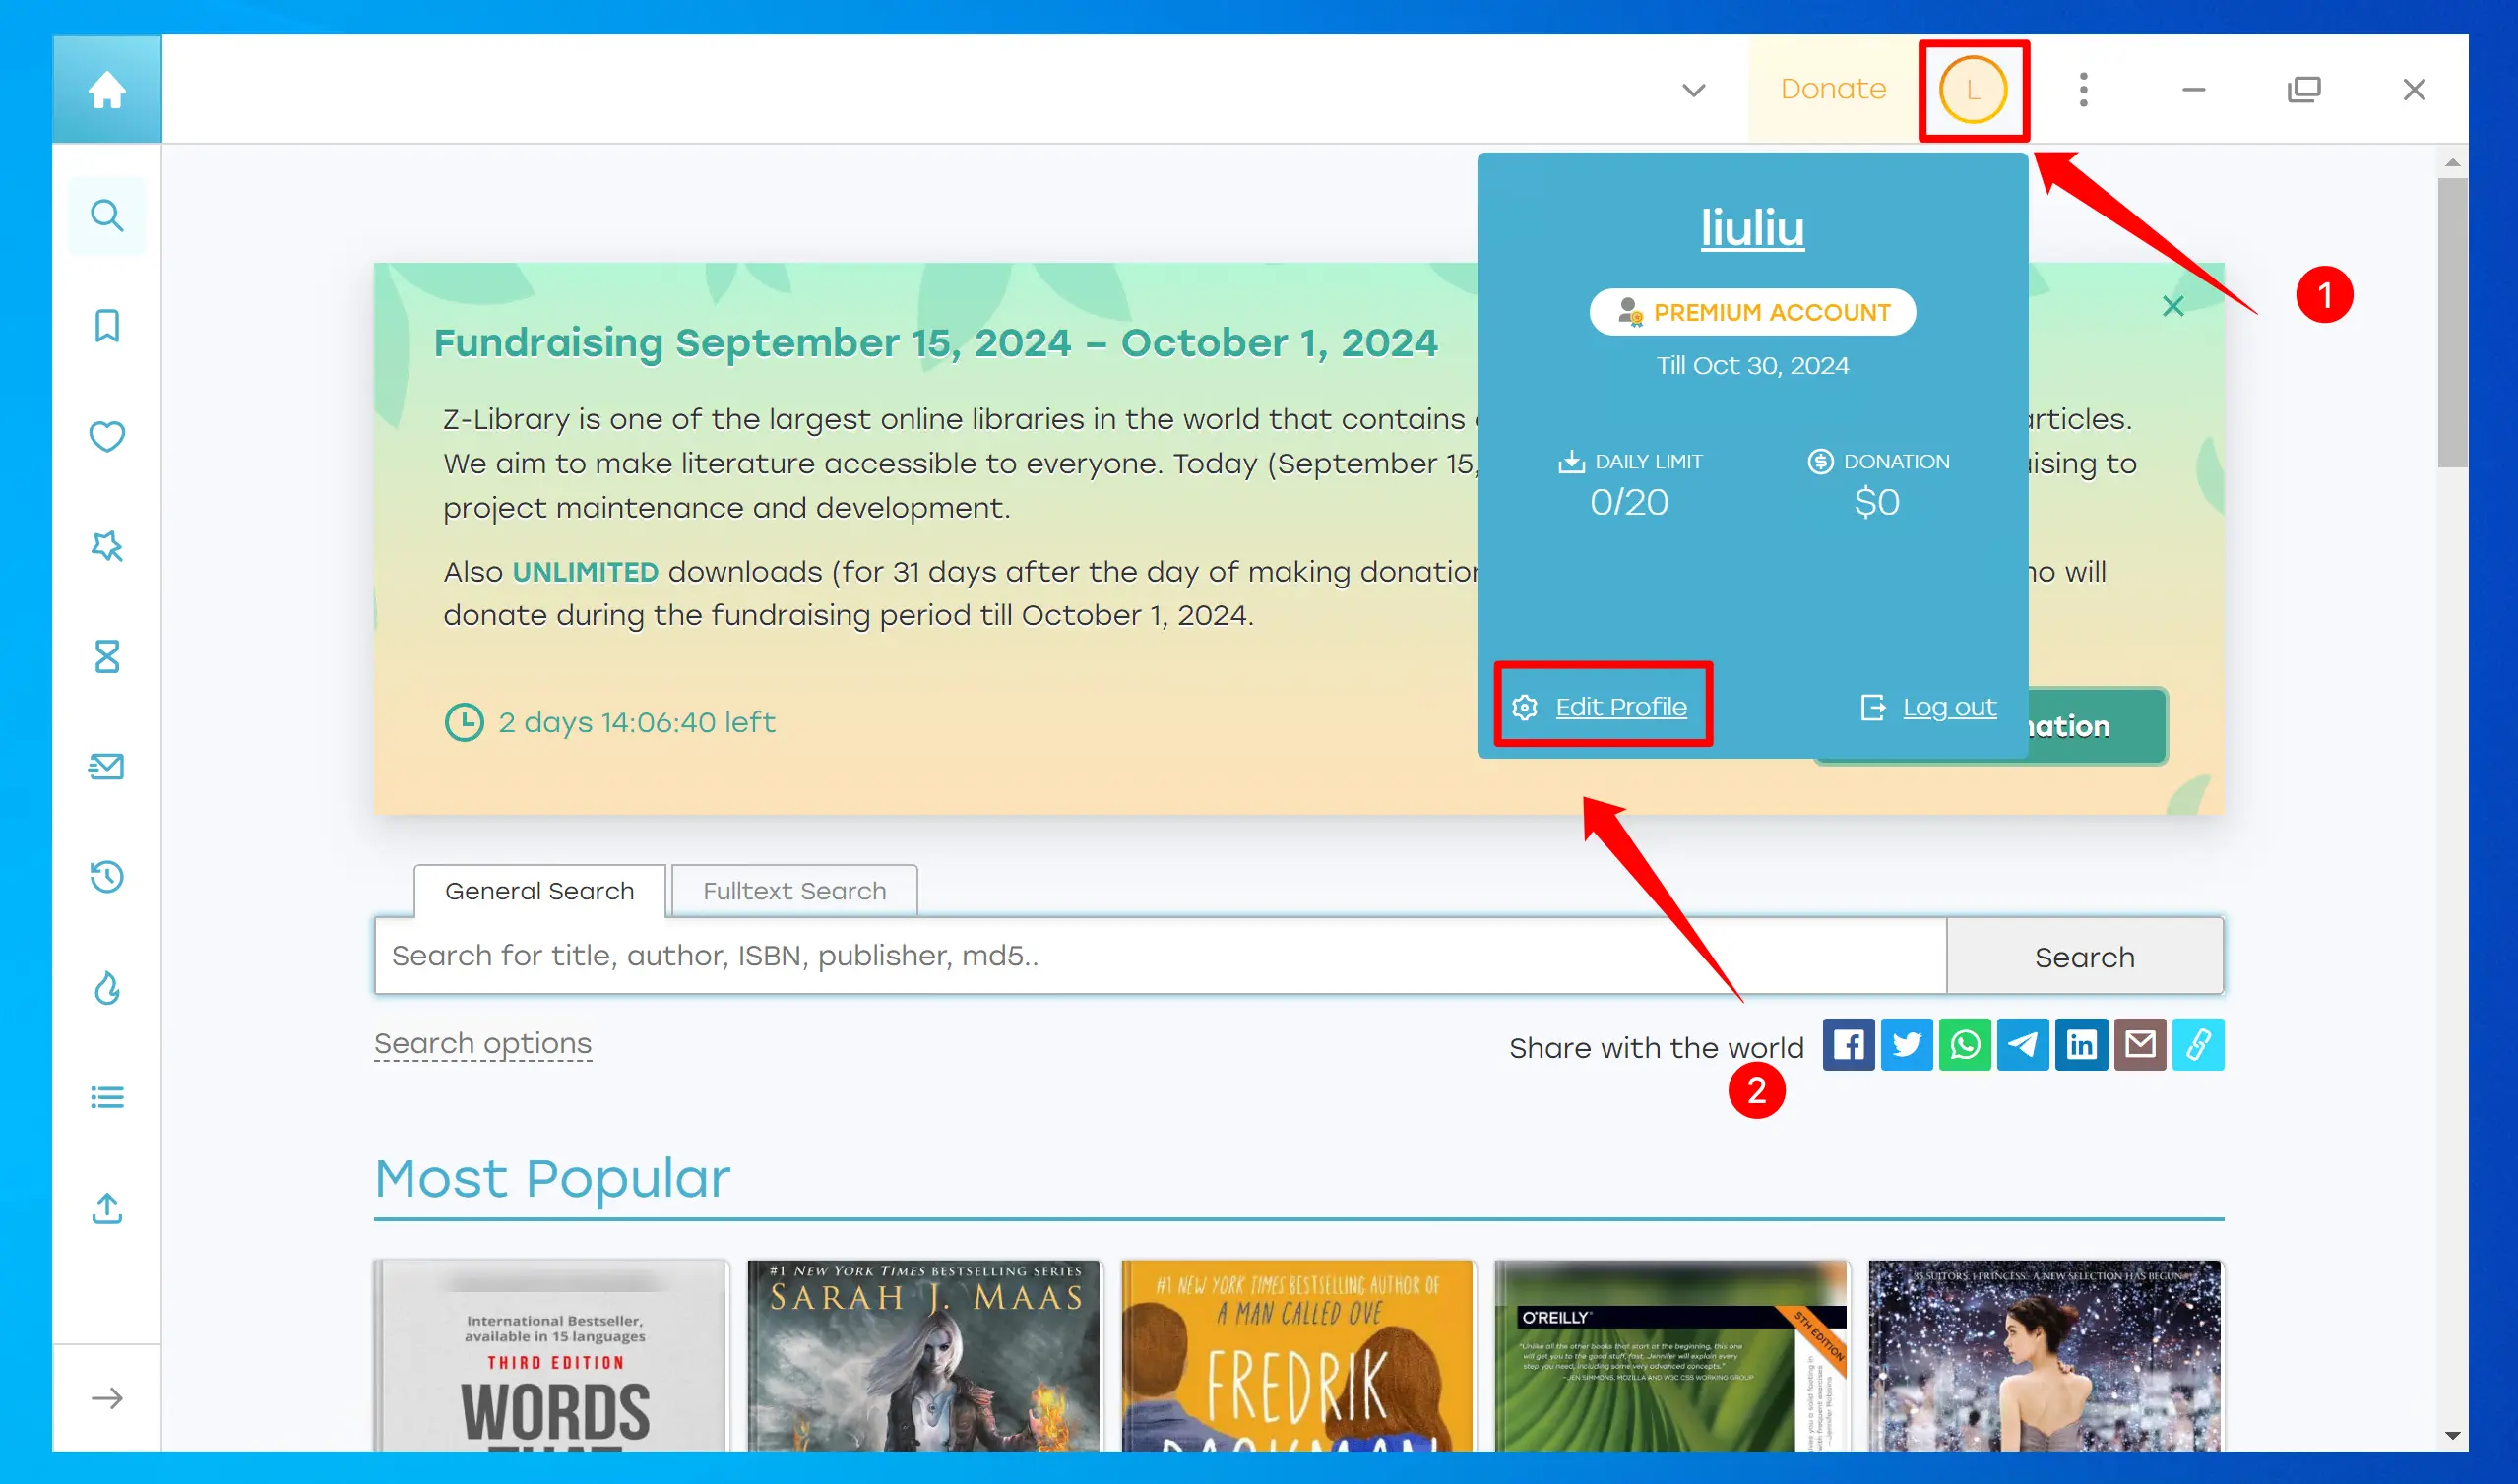Share on Telegram icon

coord(2023,1045)
